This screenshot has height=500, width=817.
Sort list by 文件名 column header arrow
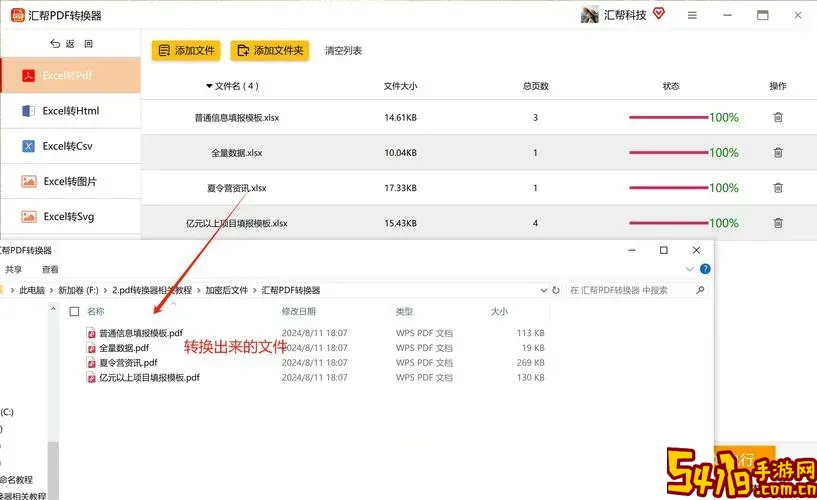click(209, 86)
